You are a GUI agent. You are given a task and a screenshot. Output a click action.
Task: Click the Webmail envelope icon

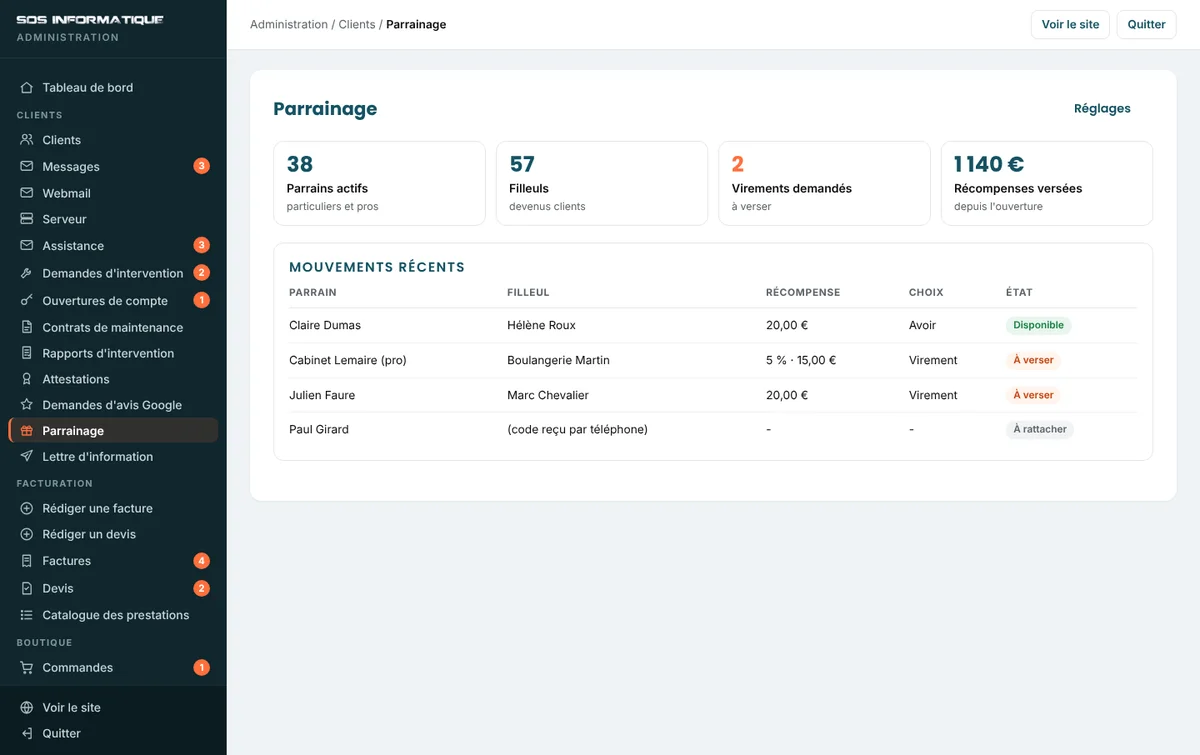[x=27, y=193]
